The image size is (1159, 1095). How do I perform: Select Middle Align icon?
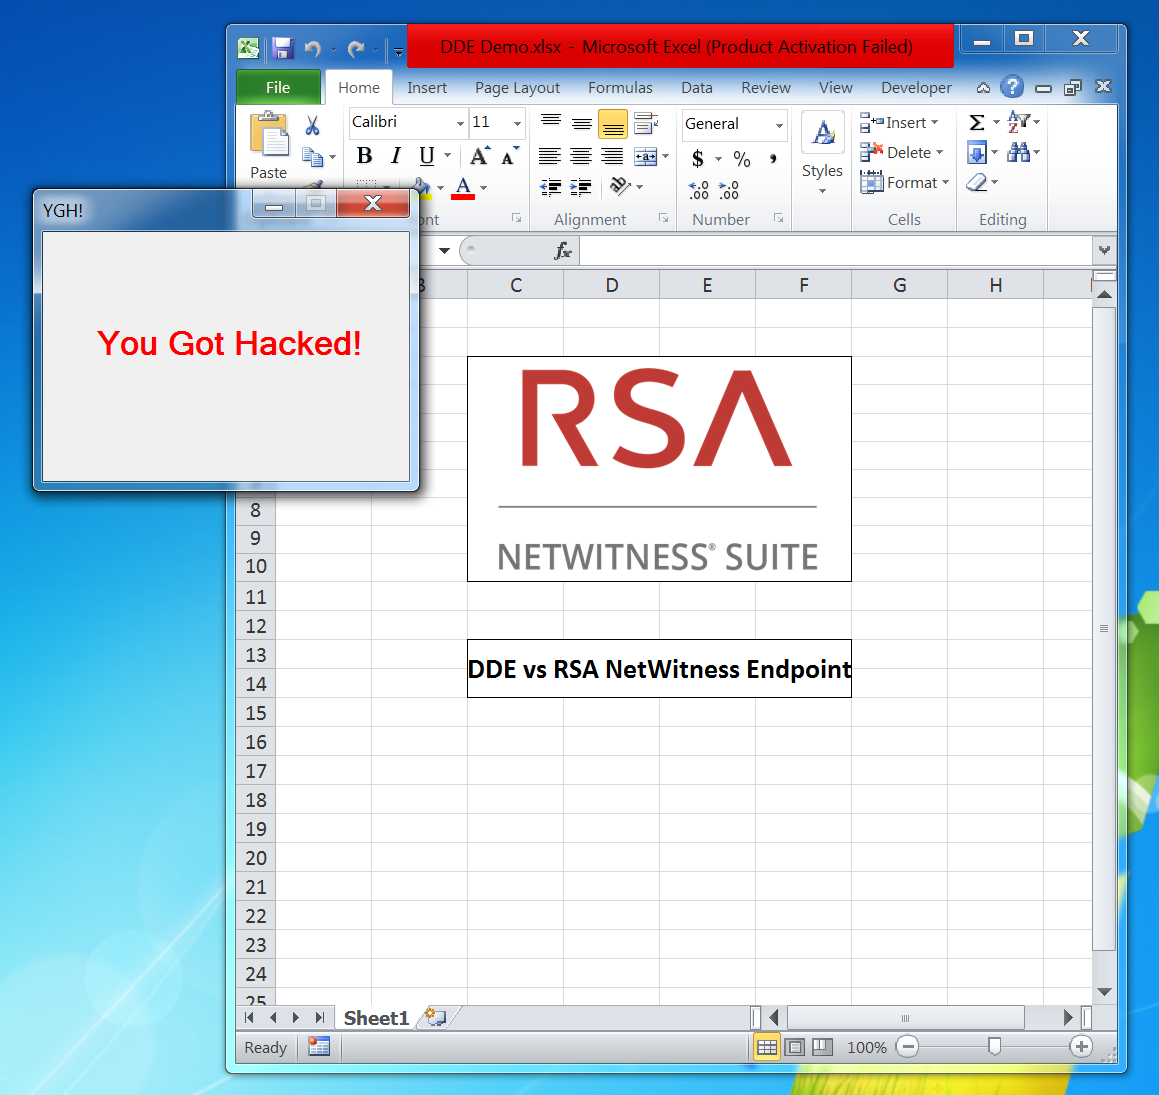[582, 123]
